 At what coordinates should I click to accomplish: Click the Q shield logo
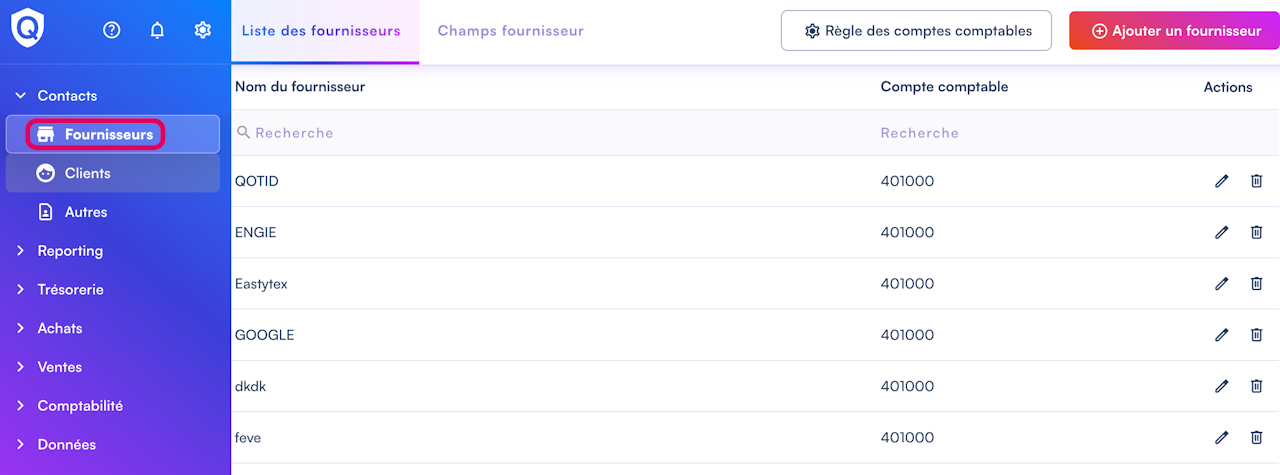(28, 28)
